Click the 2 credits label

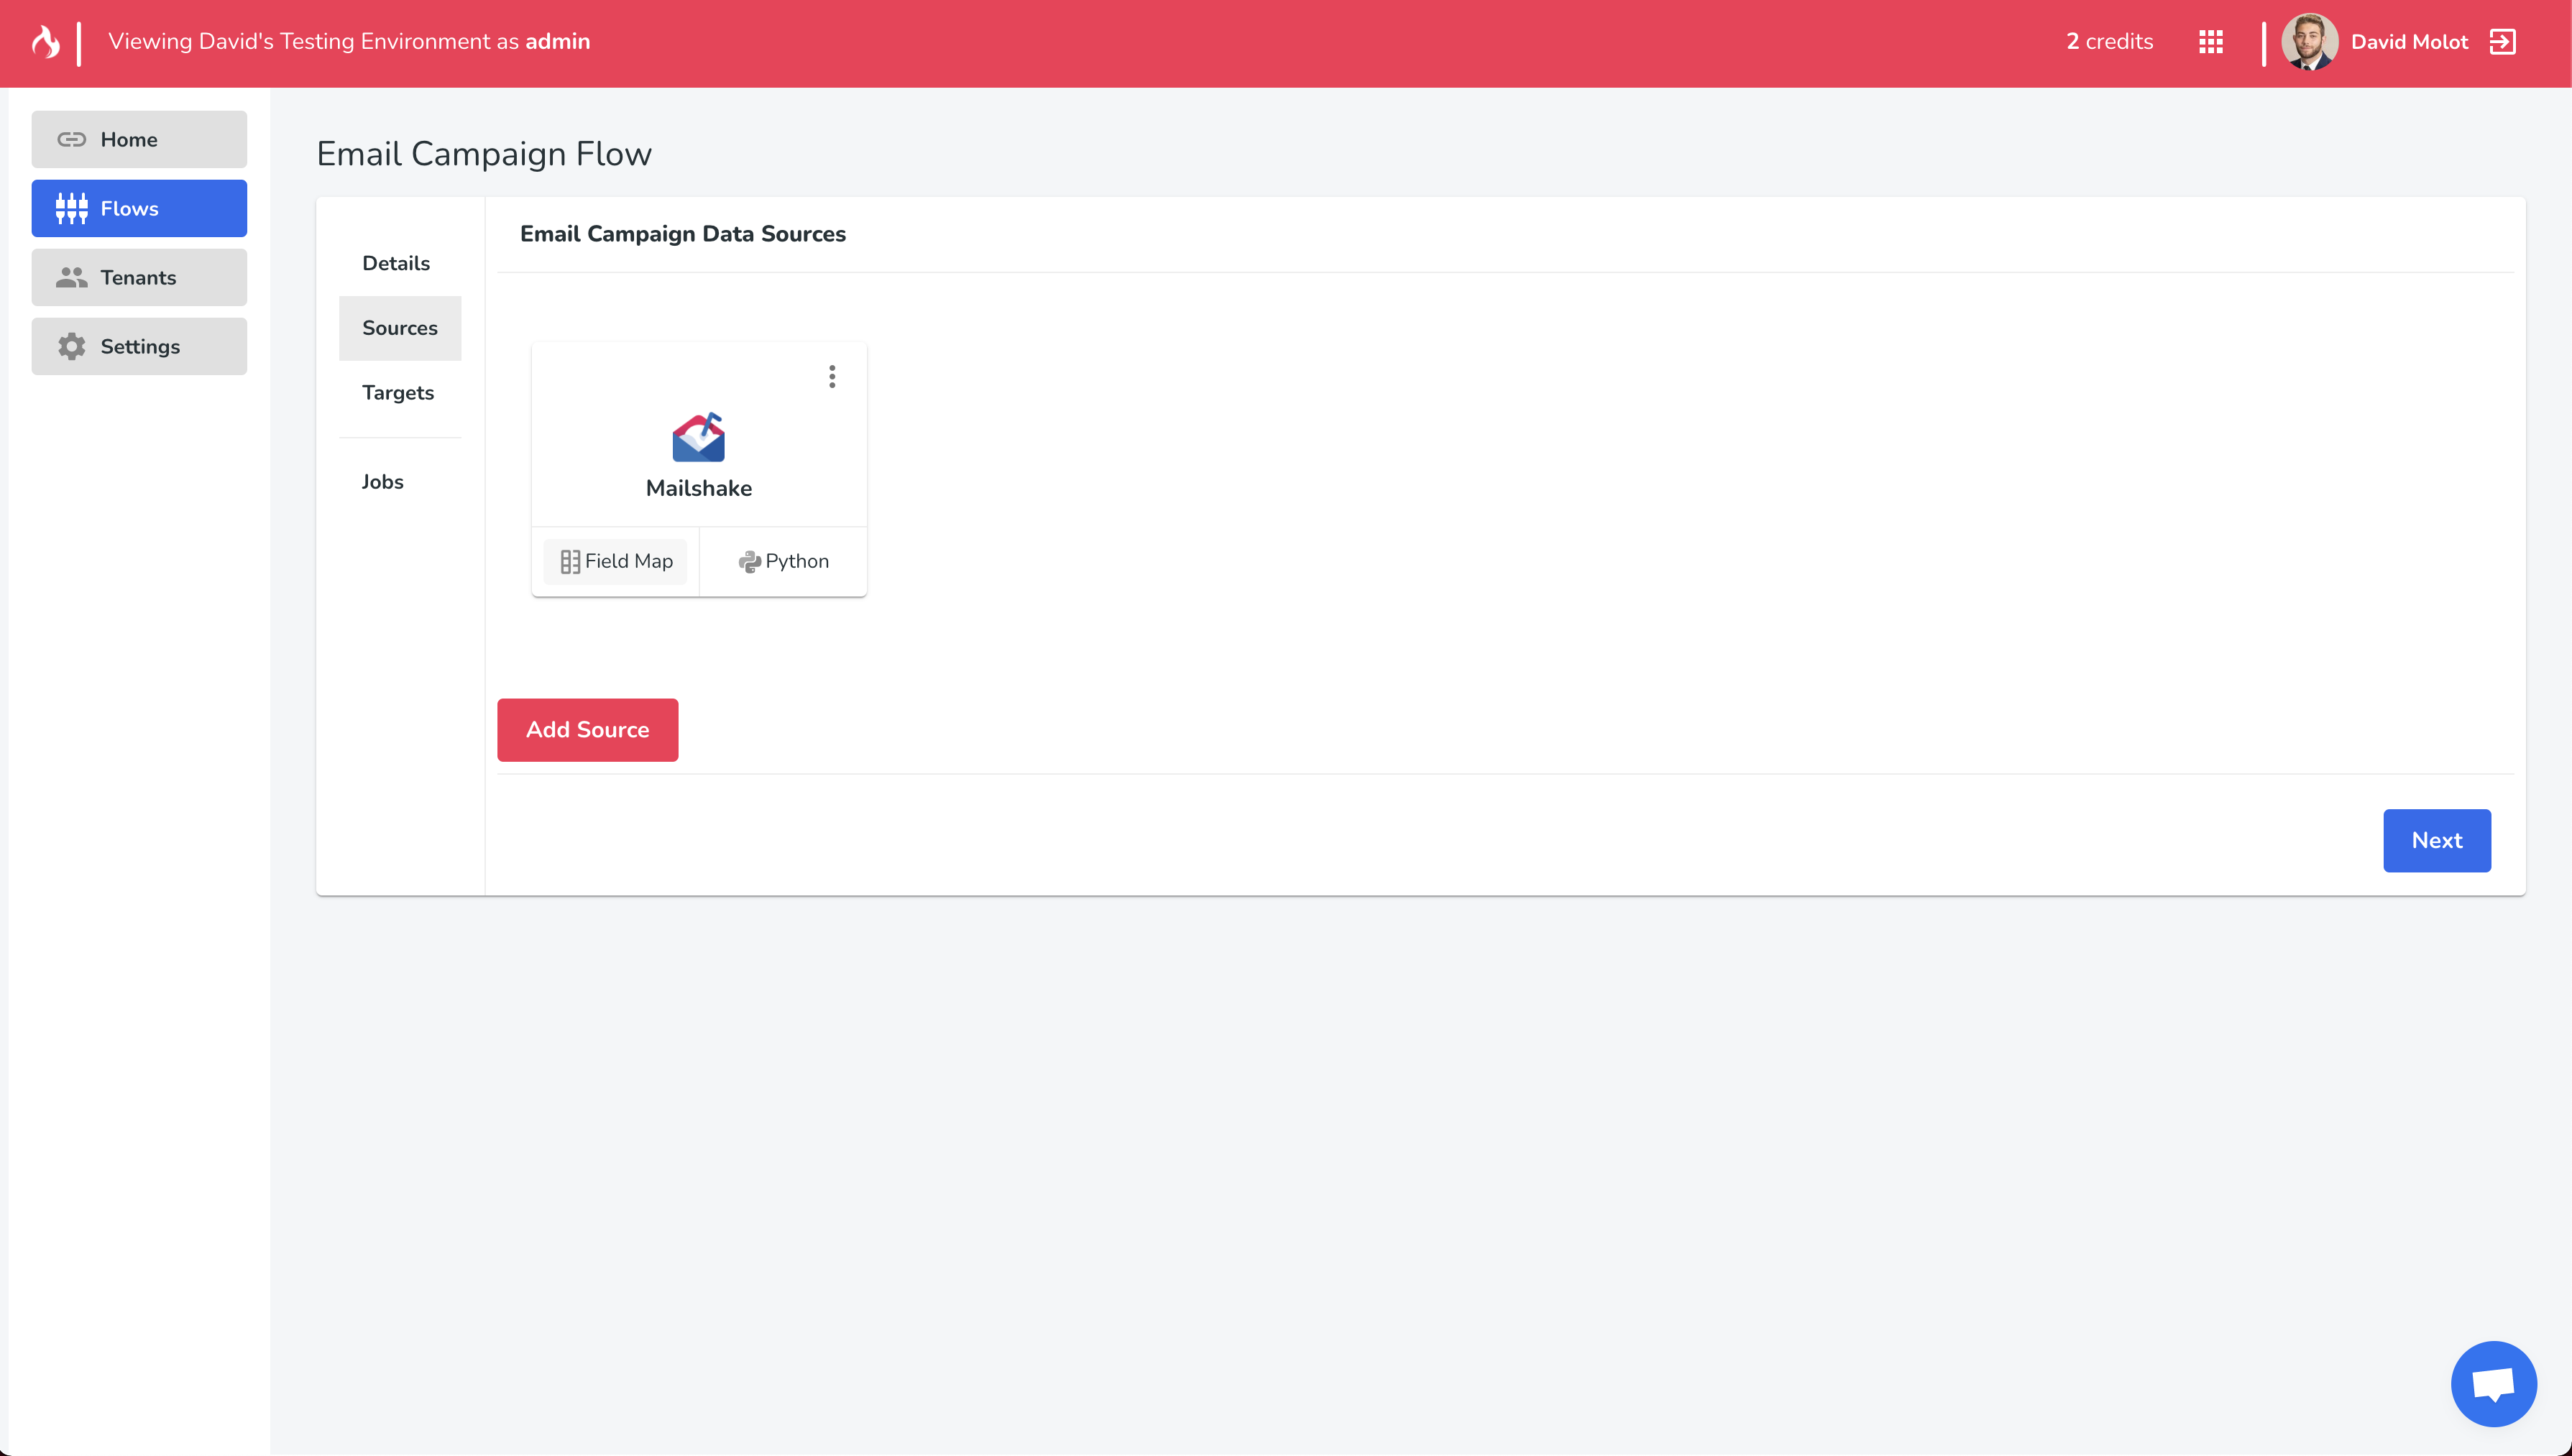coord(2109,42)
